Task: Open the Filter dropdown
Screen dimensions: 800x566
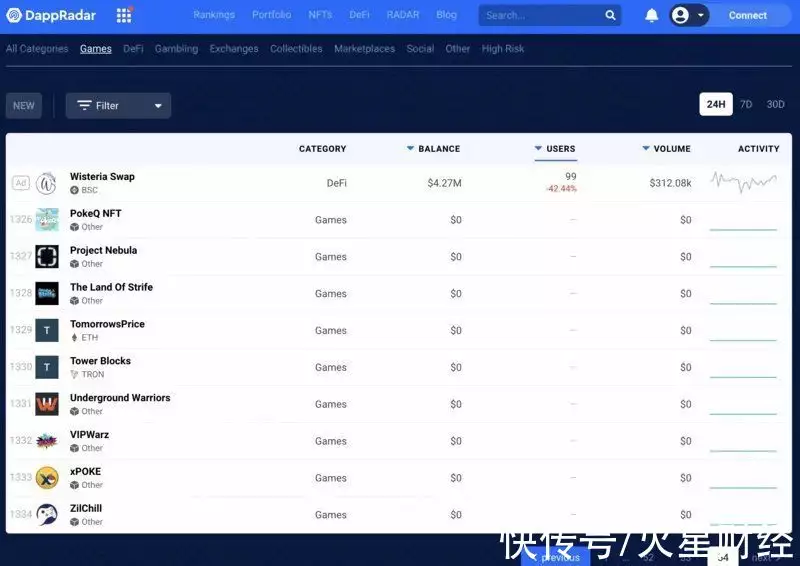Action: click(x=118, y=106)
